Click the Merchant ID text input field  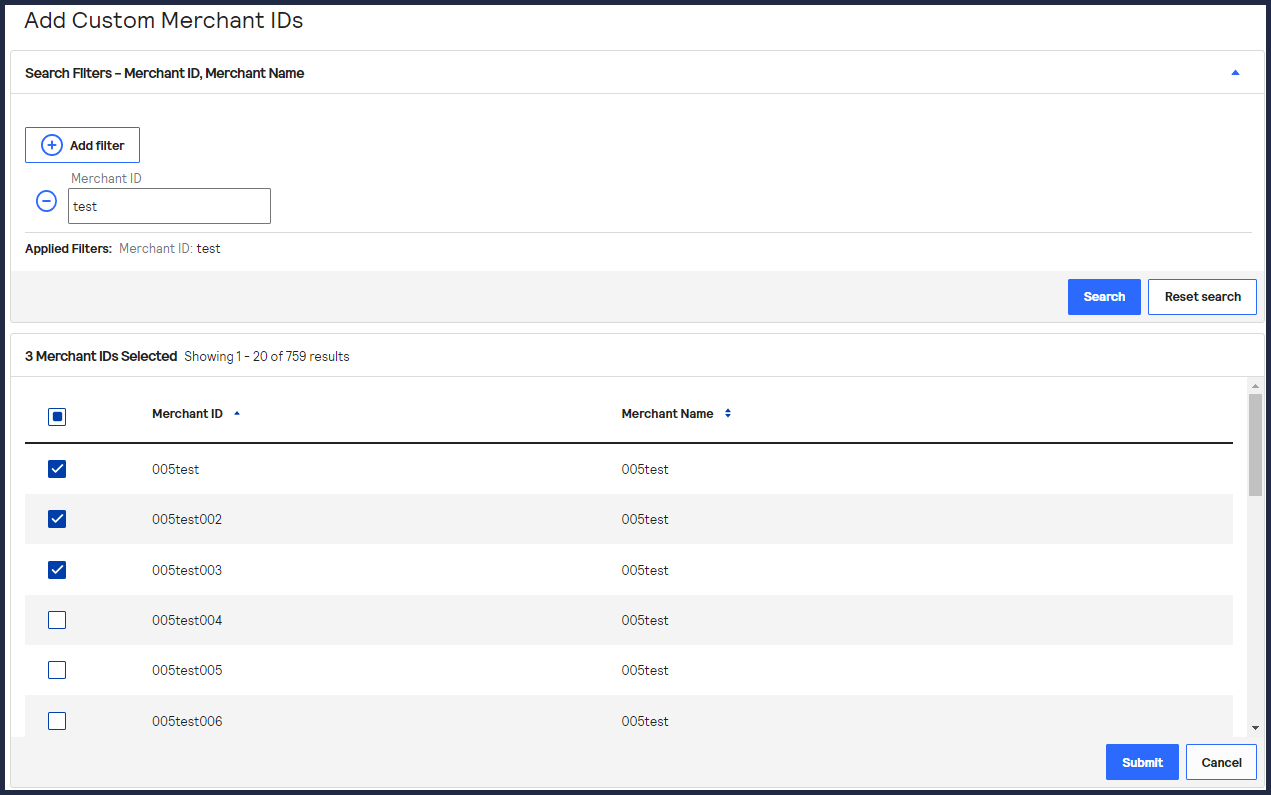pos(169,207)
